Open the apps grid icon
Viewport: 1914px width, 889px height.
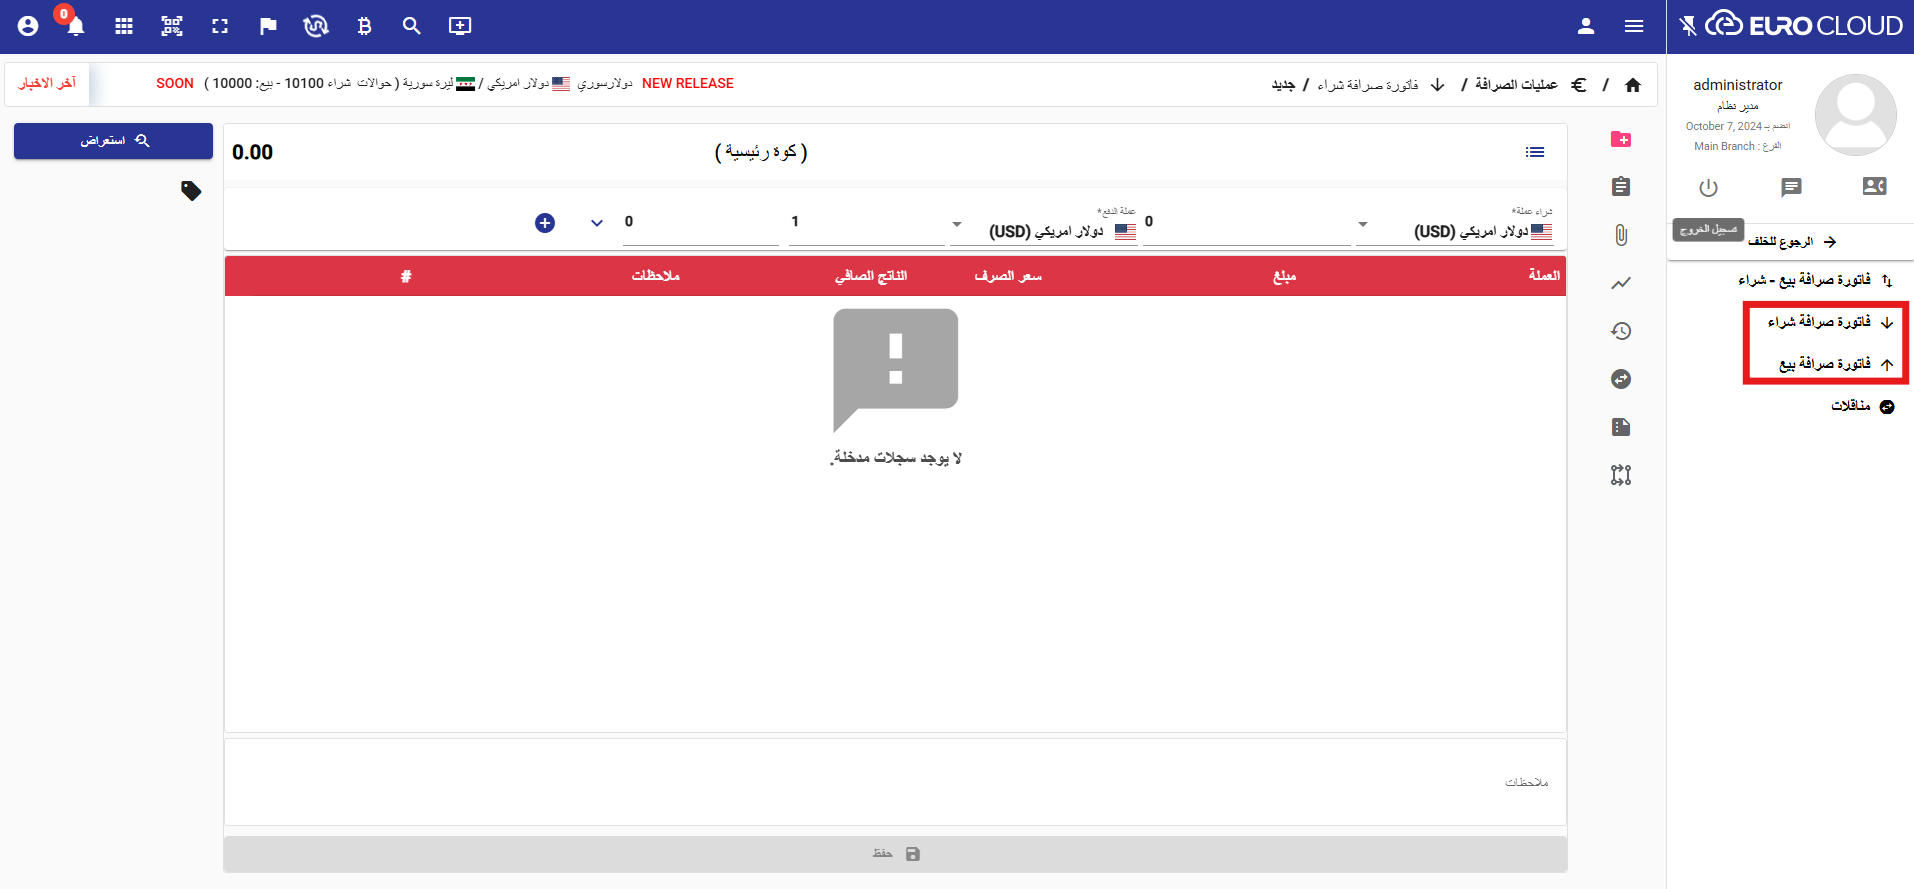click(x=124, y=26)
